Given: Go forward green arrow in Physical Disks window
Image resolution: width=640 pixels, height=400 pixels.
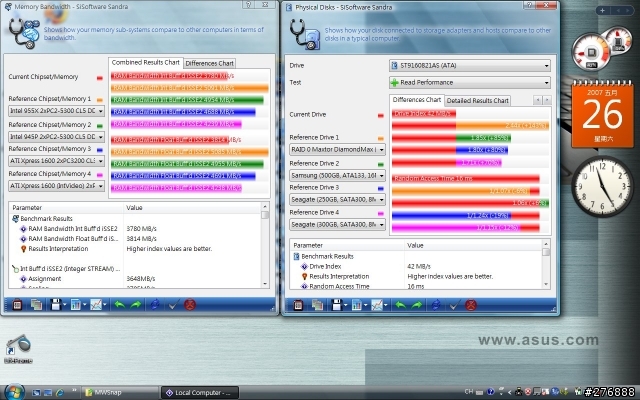Looking at the screenshot, I should tap(417, 305).
